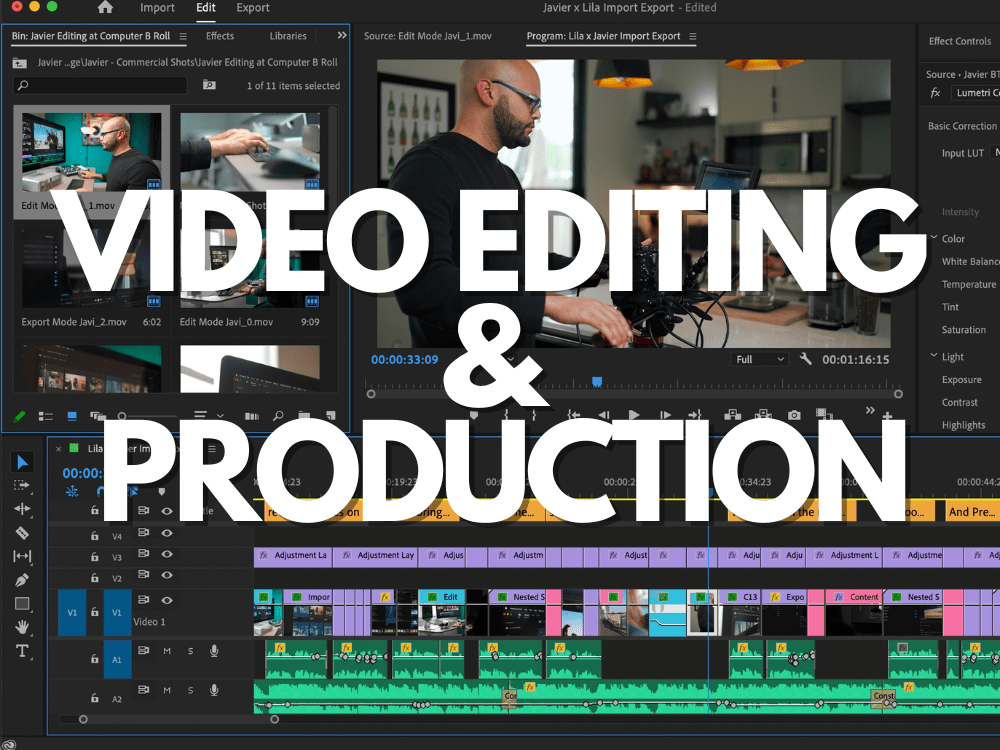Image resolution: width=1000 pixels, height=750 pixels.
Task: Click New Item icon in bin footer
Action: [330, 416]
